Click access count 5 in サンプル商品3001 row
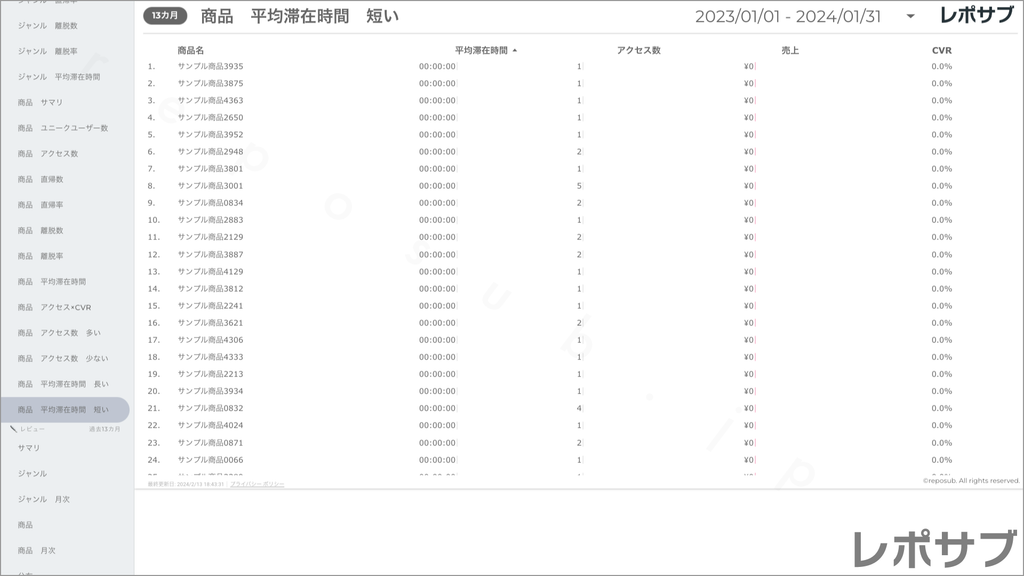This screenshot has width=1024, height=576. (x=579, y=185)
